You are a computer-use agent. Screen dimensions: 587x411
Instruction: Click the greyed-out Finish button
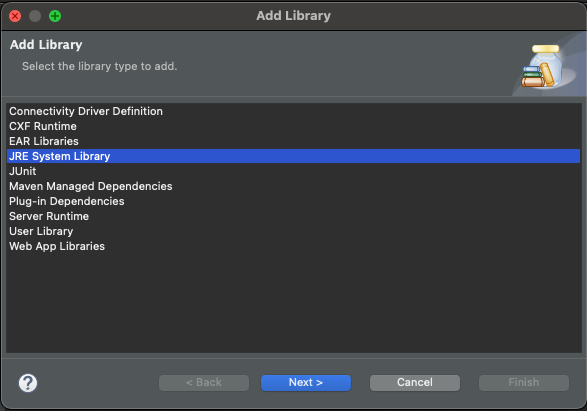click(524, 383)
